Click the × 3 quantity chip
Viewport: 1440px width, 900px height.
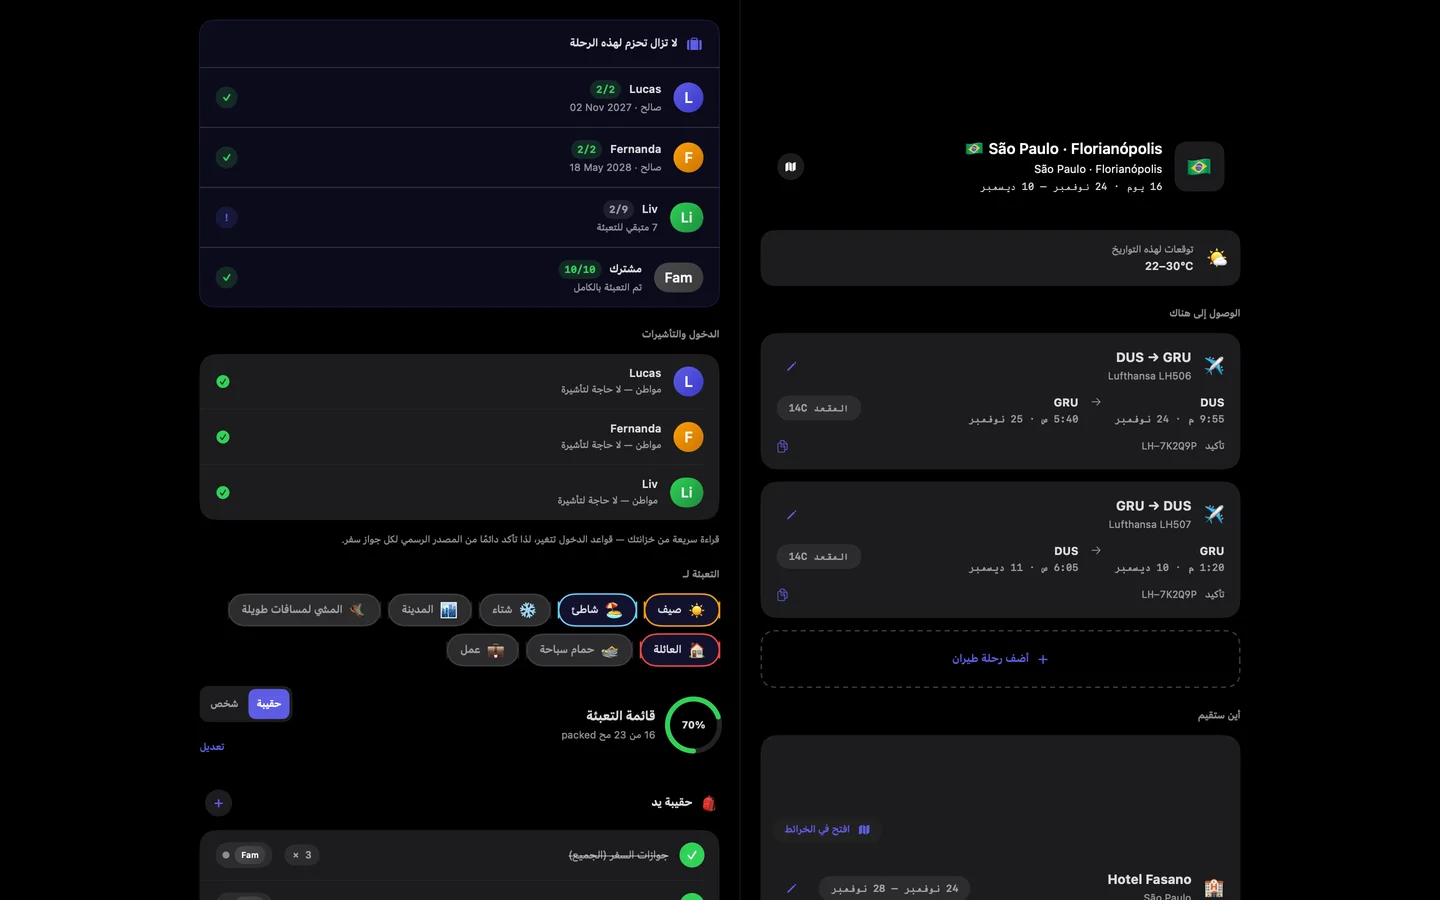click(x=302, y=855)
